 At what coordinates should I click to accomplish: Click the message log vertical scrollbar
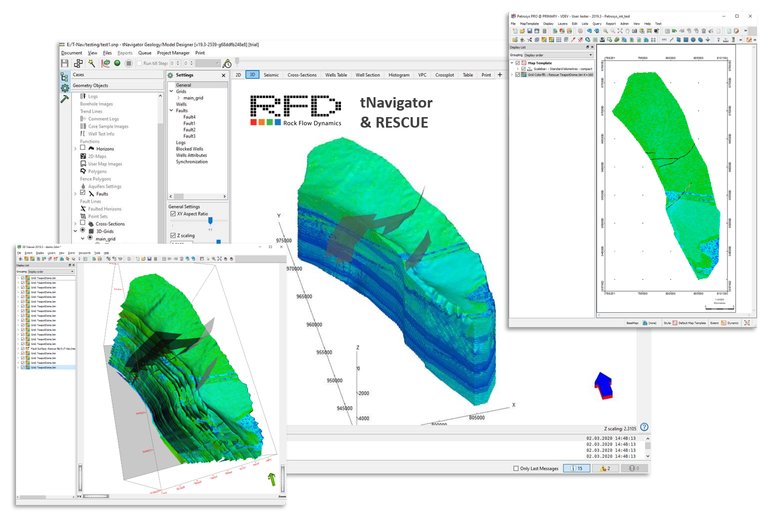pyautogui.click(x=648, y=447)
